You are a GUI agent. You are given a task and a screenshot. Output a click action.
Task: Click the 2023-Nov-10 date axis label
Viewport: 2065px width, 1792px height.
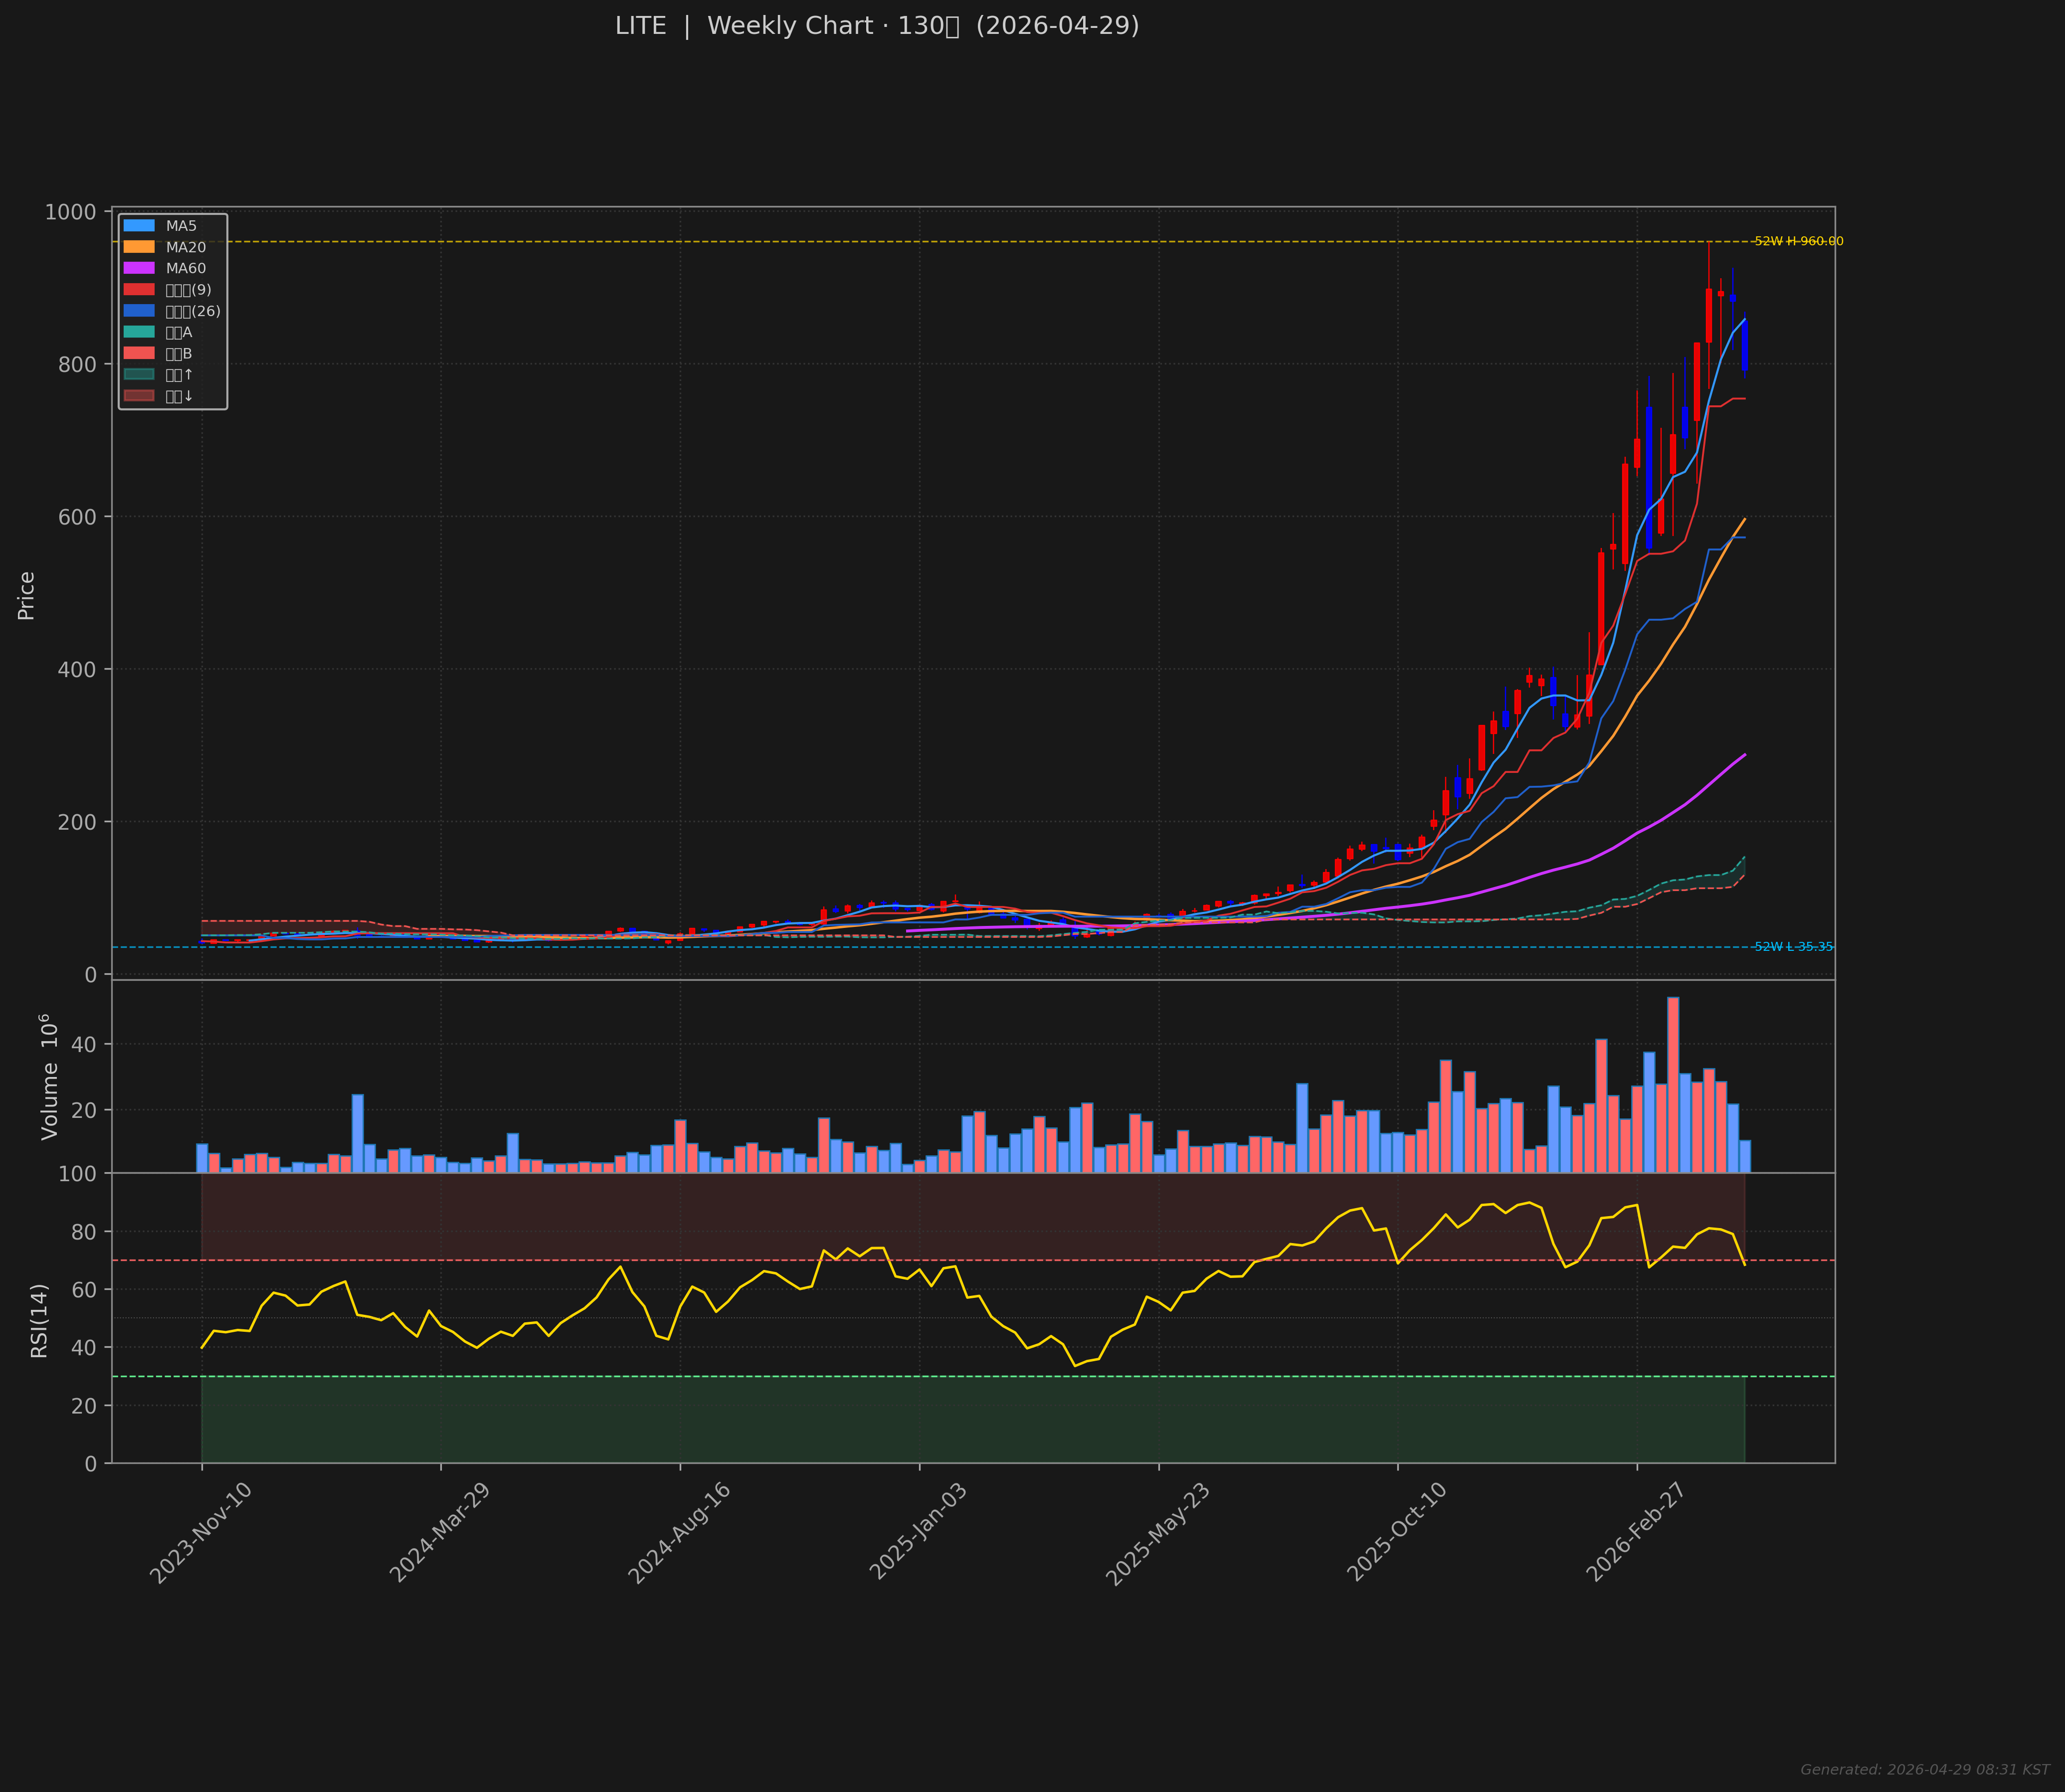[201, 1532]
